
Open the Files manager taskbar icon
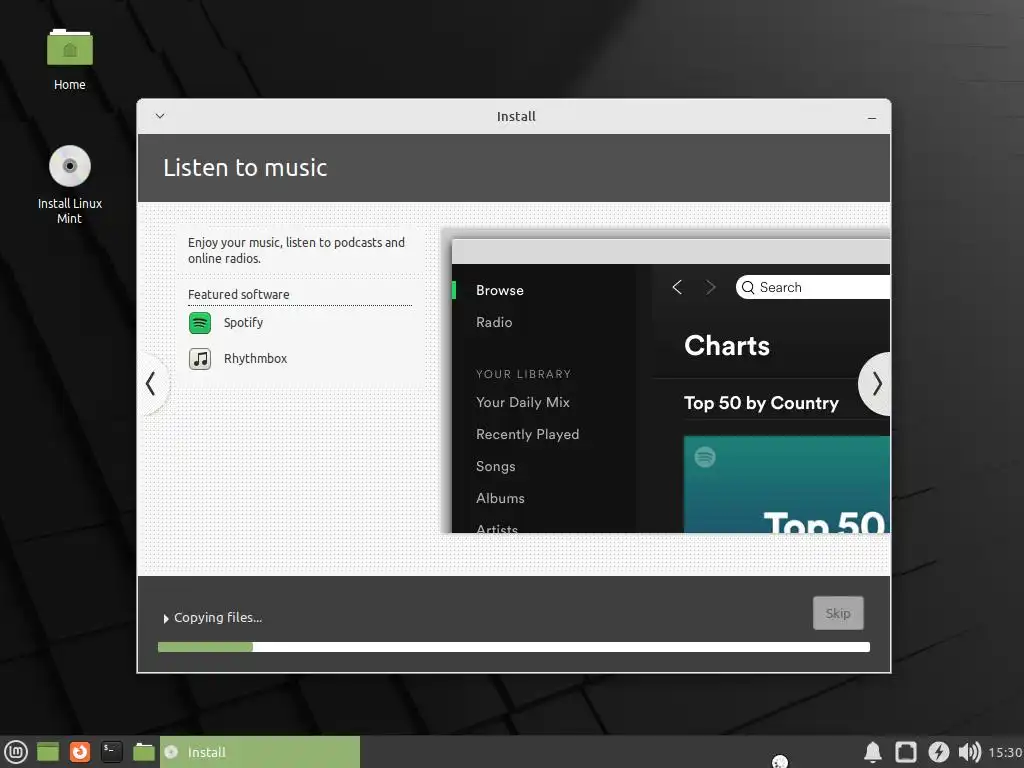144,752
